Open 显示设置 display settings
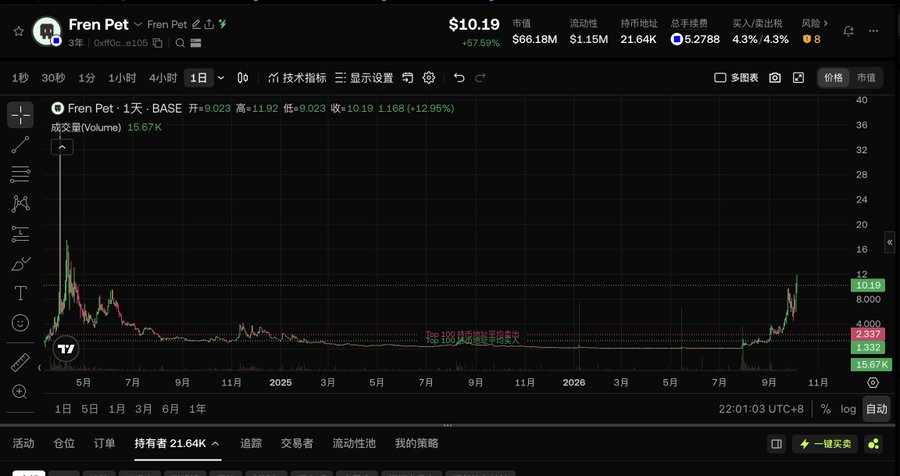This screenshot has width=900, height=476. click(364, 78)
